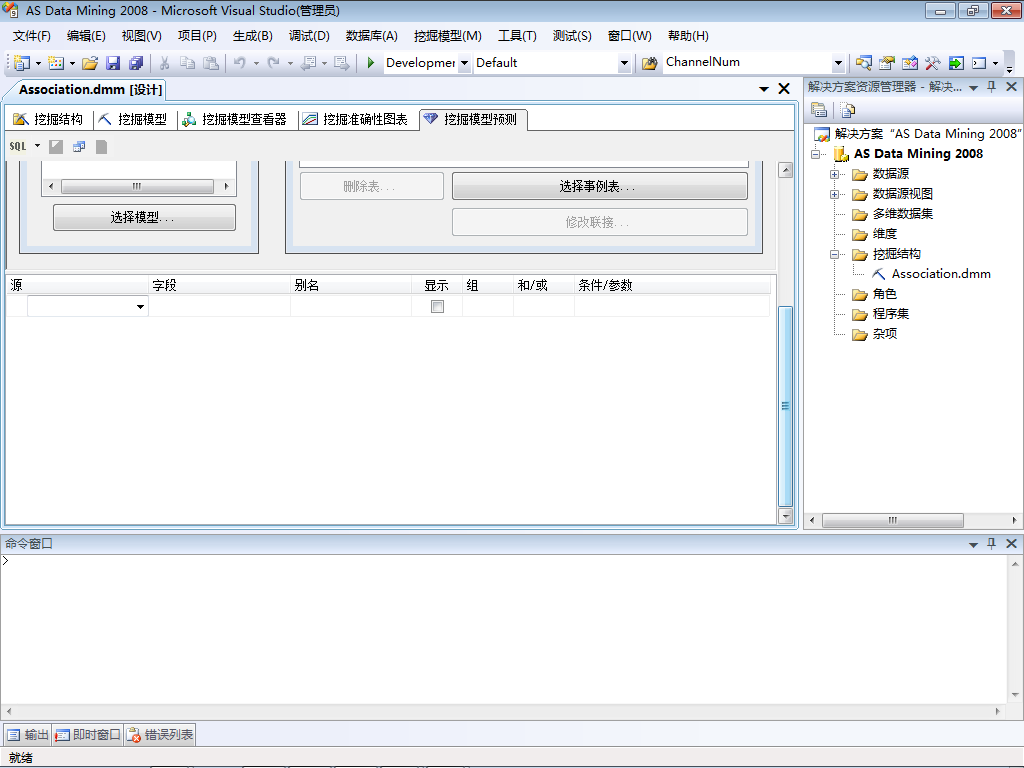1024x768 pixels.
Task: Open the 窗口(W) menu
Action: pos(630,36)
